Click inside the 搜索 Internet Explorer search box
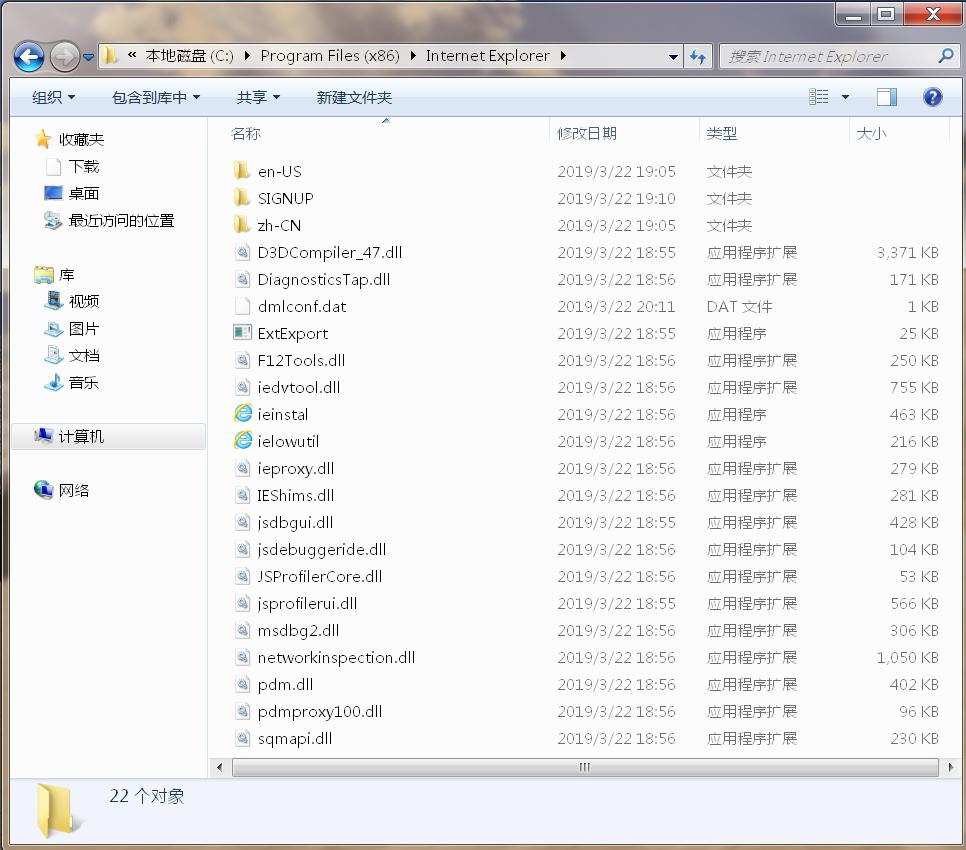 click(x=830, y=56)
